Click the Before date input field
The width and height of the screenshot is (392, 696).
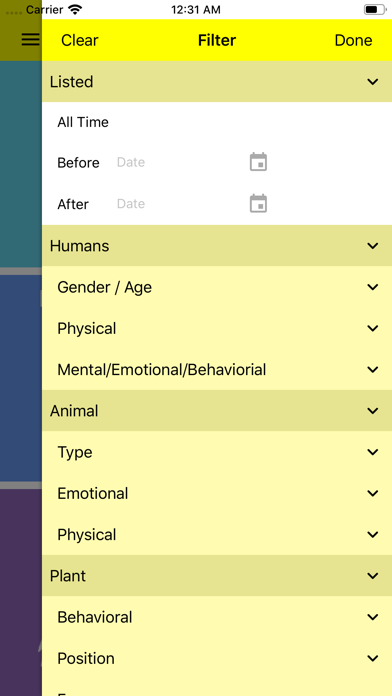click(178, 162)
